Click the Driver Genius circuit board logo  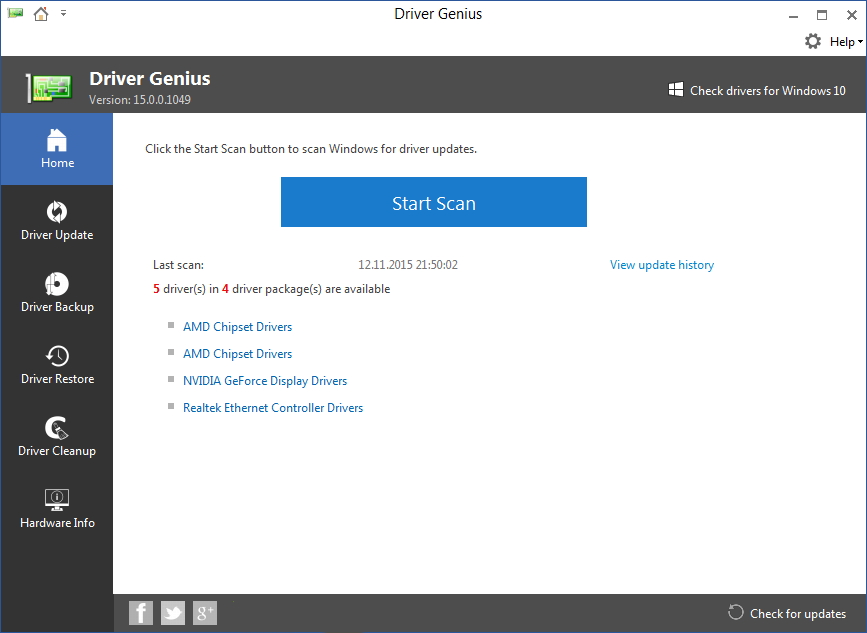[x=50, y=88]
